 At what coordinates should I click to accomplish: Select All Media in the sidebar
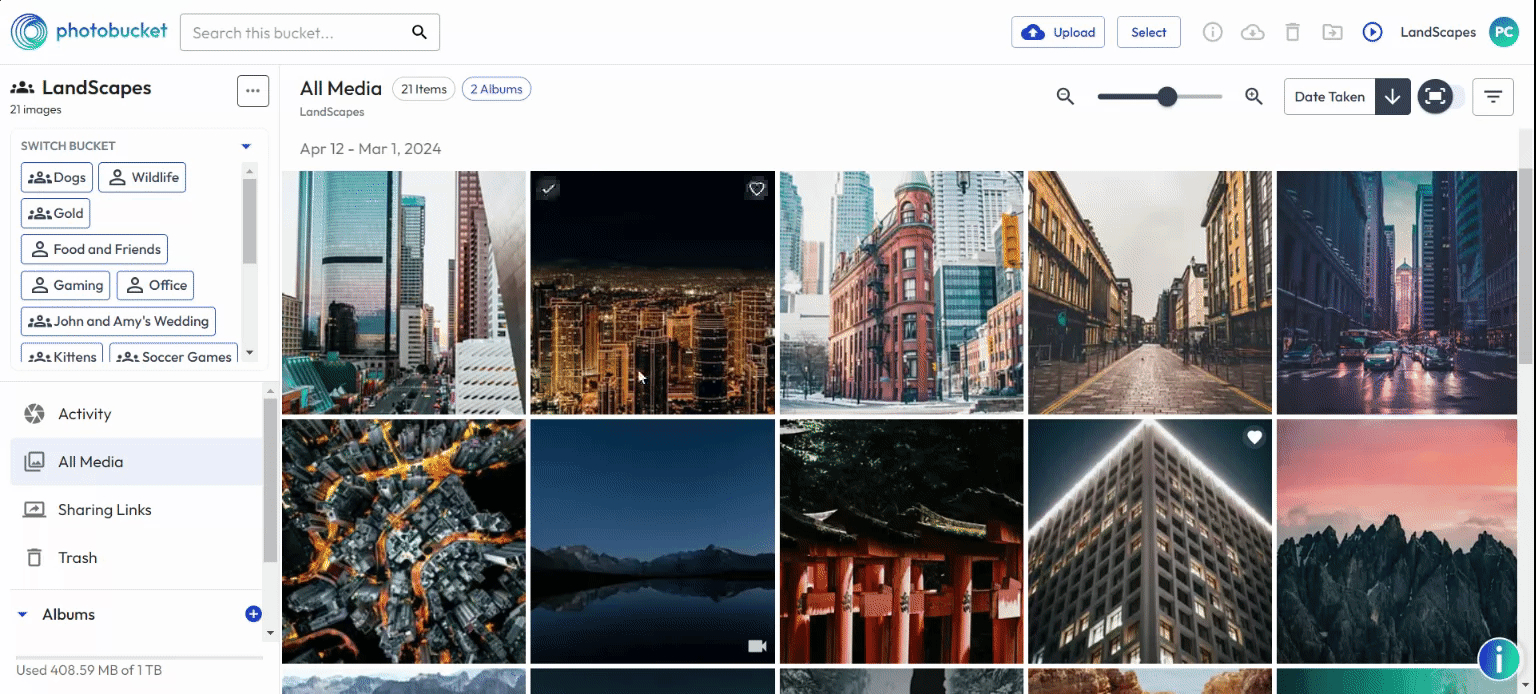click(136, 462)
